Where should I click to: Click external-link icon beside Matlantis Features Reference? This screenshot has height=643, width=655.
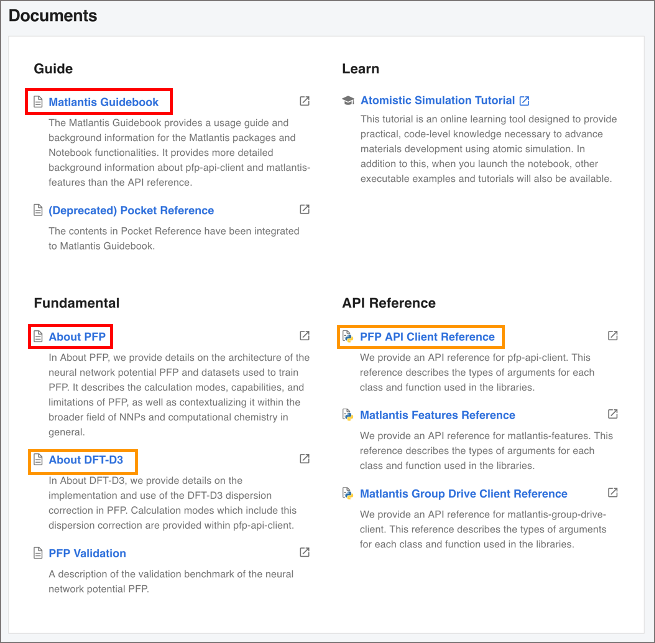613,414
